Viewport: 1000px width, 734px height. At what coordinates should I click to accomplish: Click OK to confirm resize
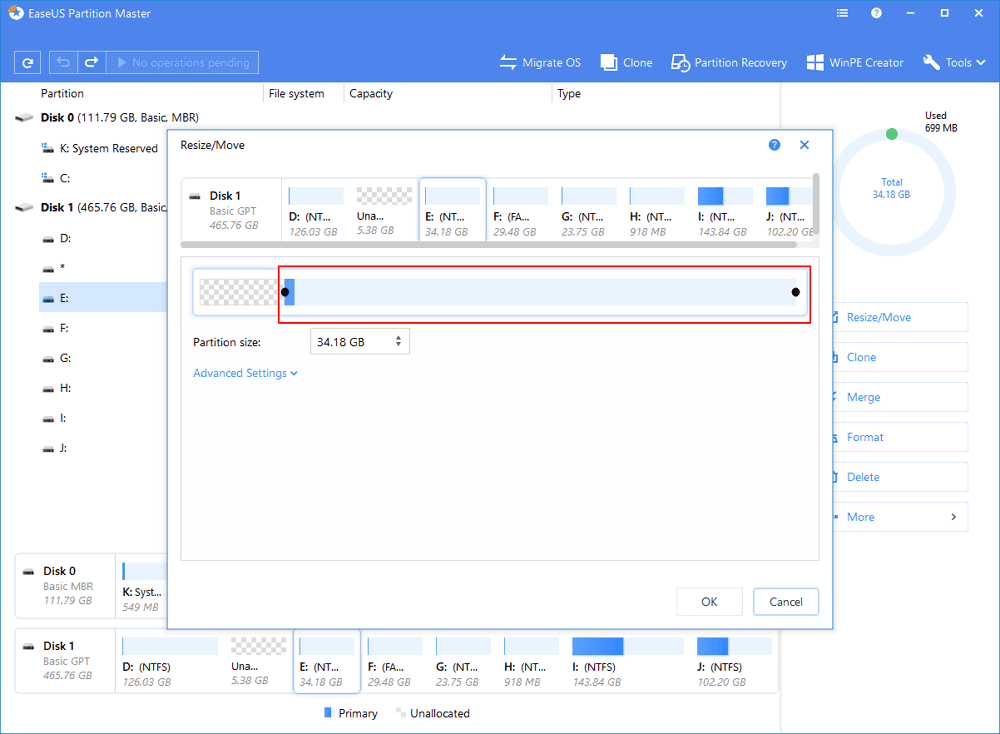pyautogui.click(x=709, y=602)
